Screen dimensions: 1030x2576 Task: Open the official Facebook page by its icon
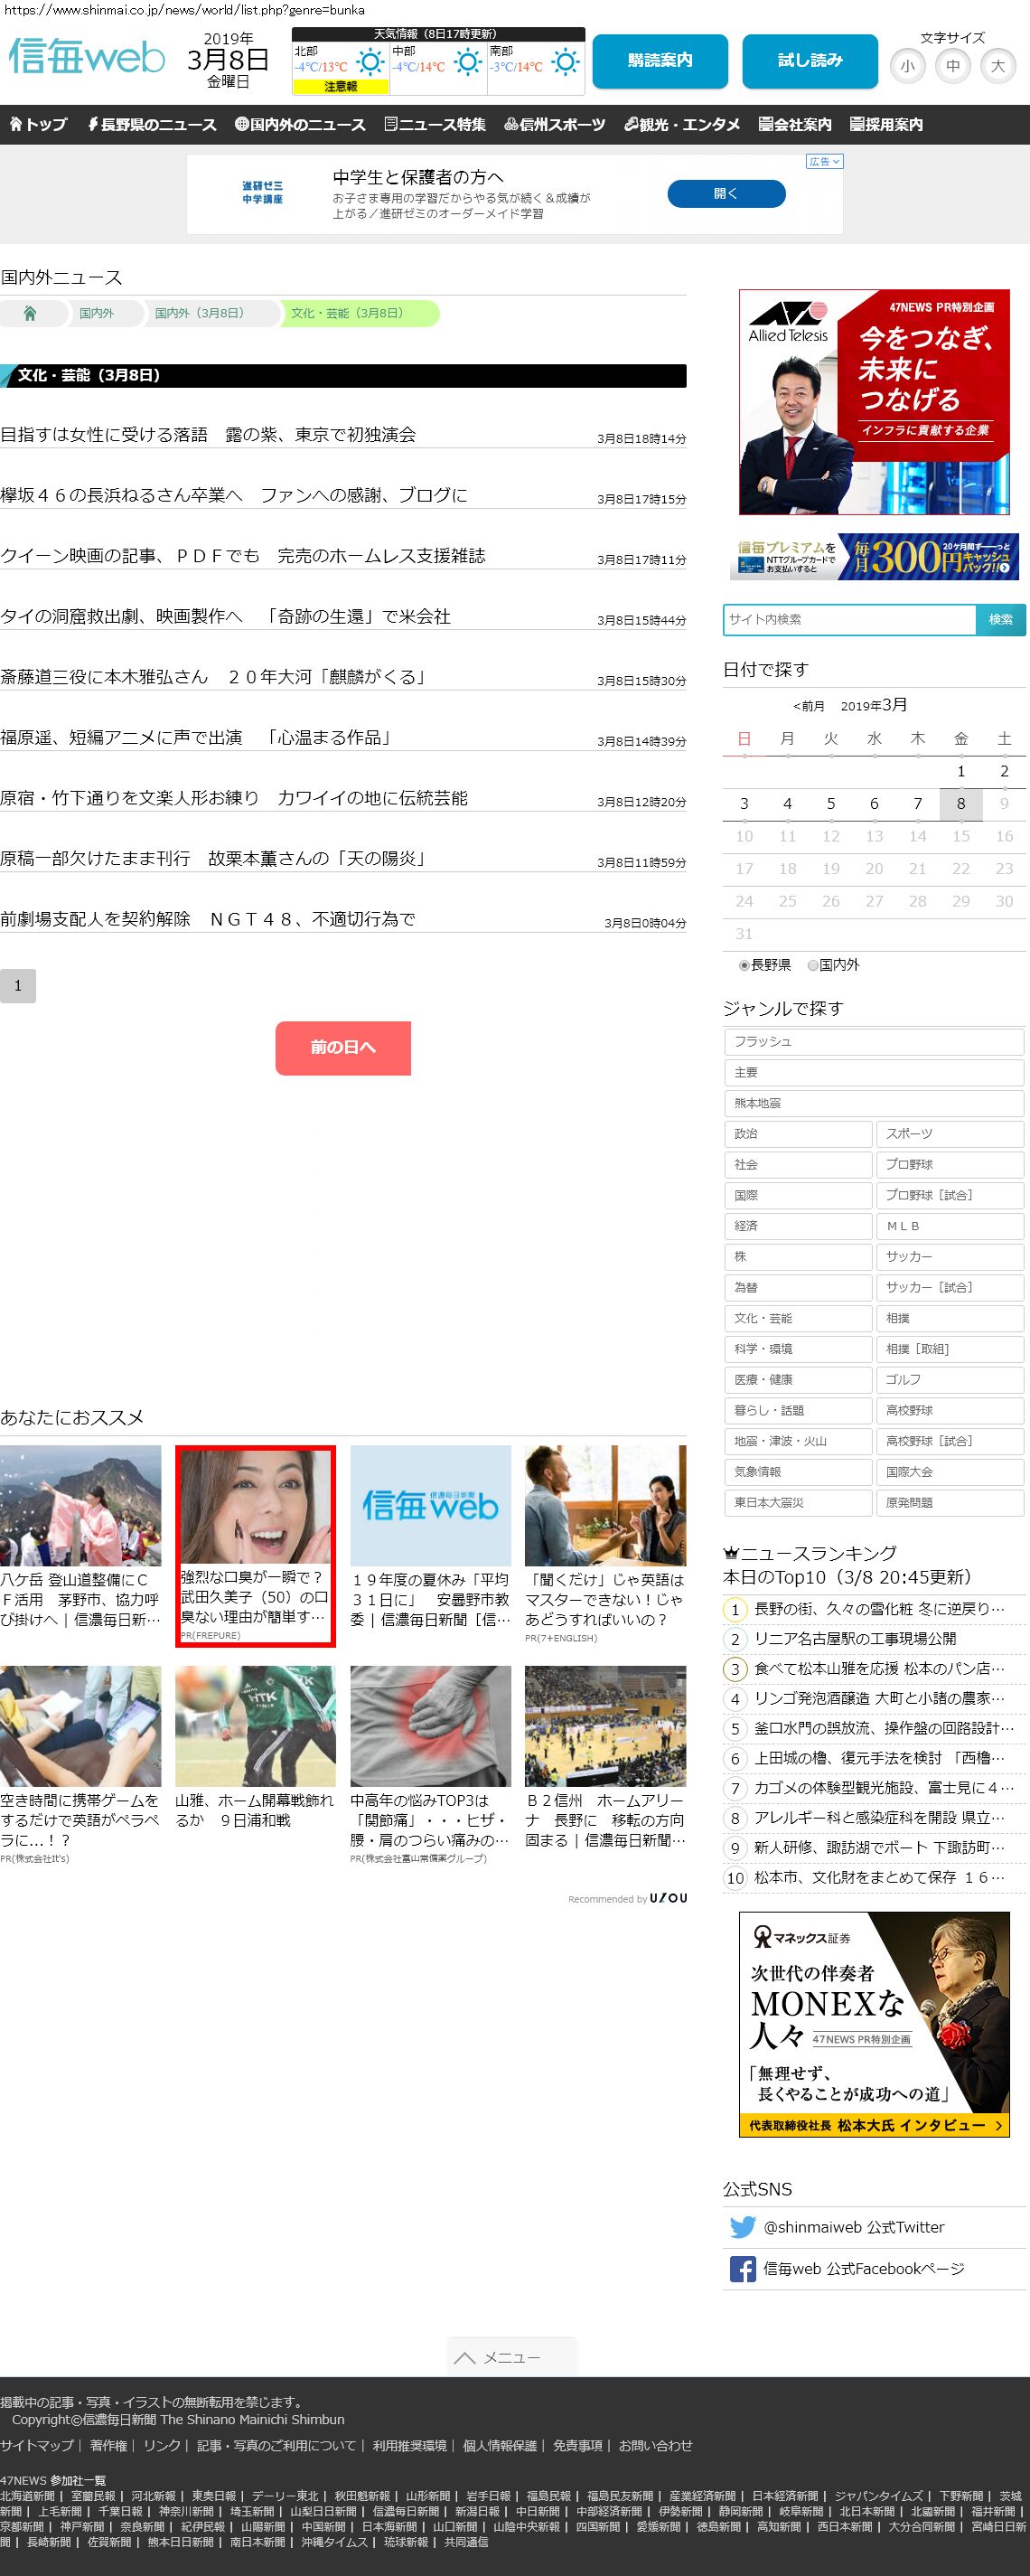(x=742, y=2269)
